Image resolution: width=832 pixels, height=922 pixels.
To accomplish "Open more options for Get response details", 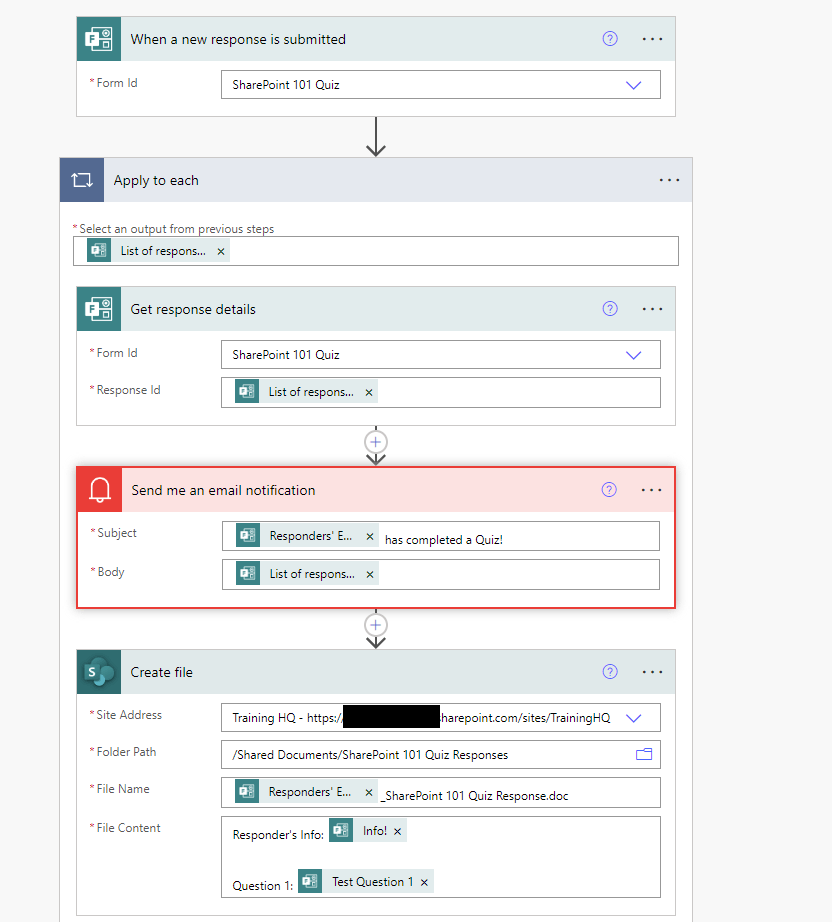I will click(652, 309).
